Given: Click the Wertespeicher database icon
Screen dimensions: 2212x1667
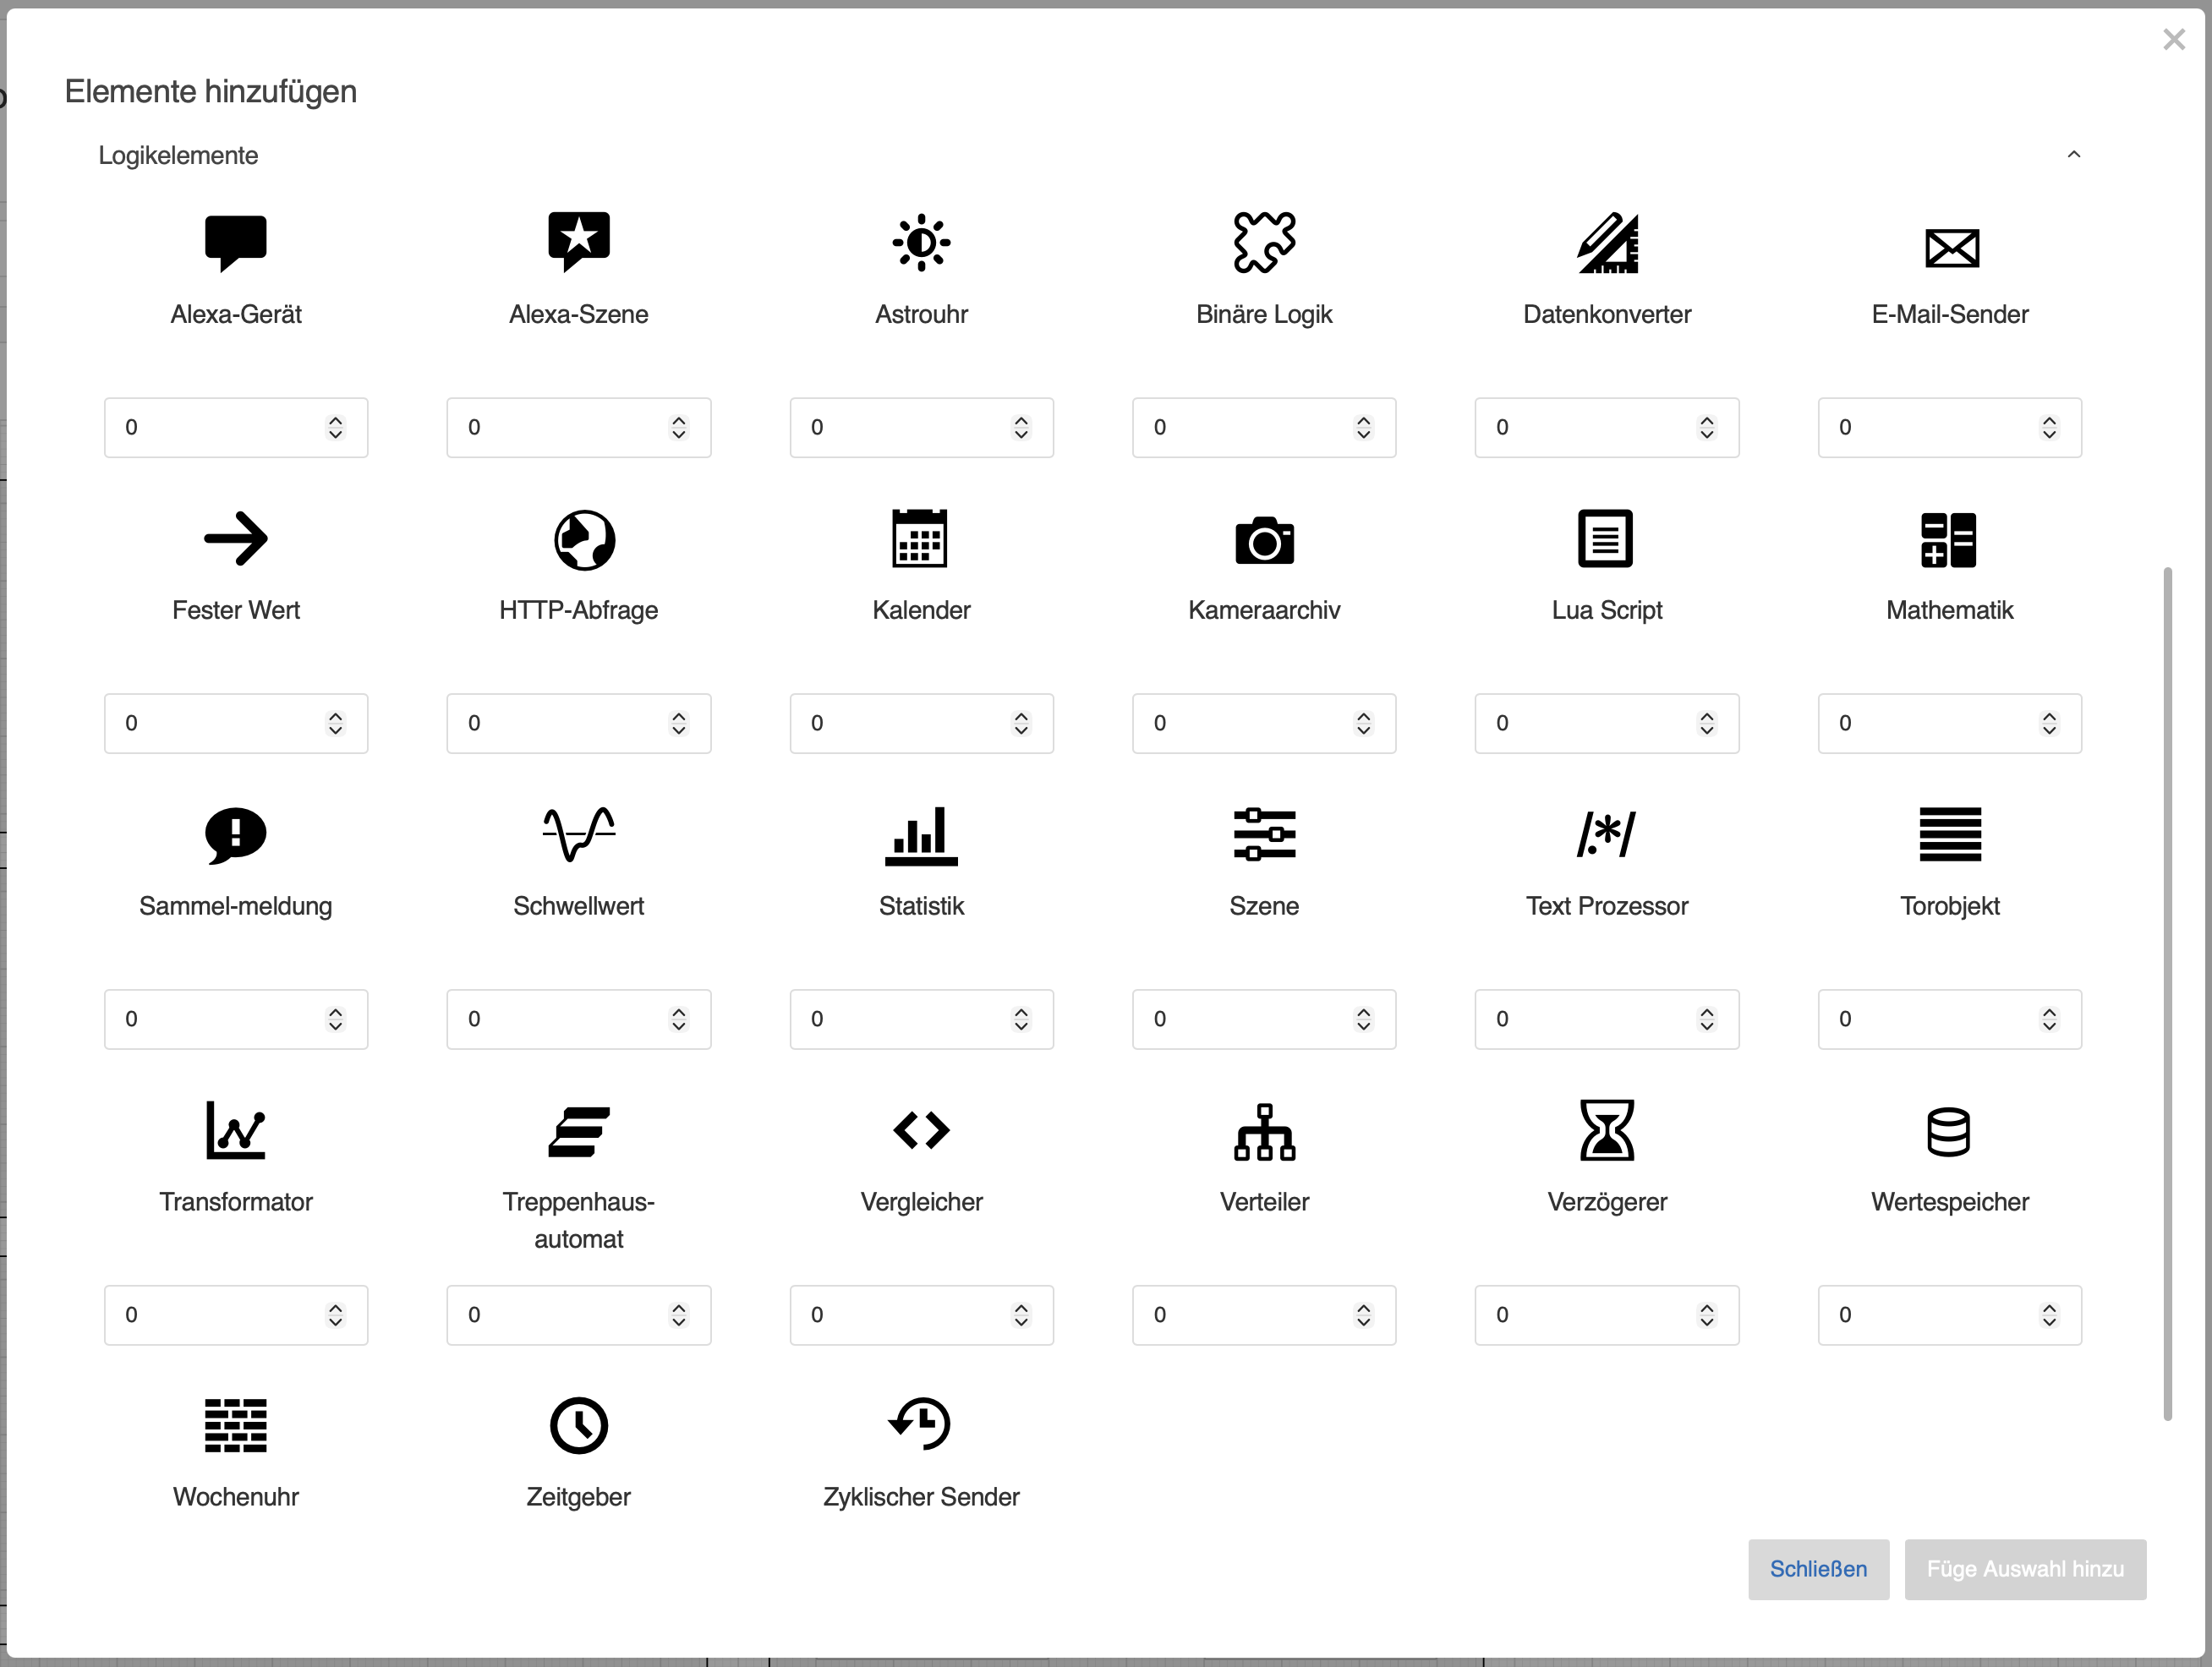Looking at the screenshot, I should 1948,1131.
